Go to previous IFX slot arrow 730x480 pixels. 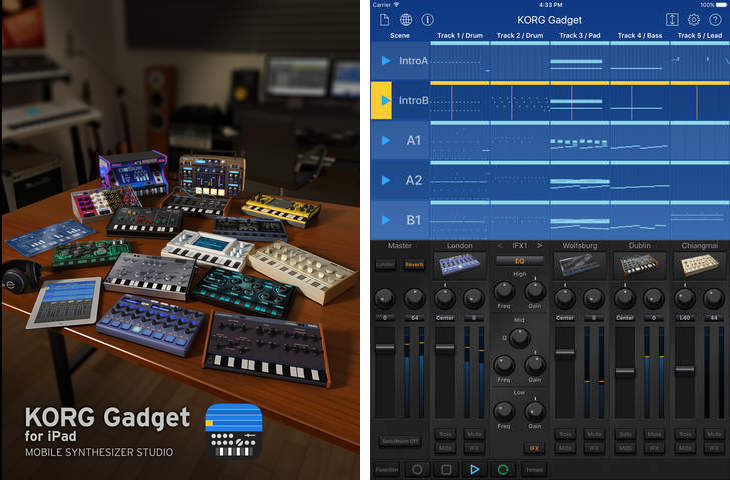click(x=500, y=245)
